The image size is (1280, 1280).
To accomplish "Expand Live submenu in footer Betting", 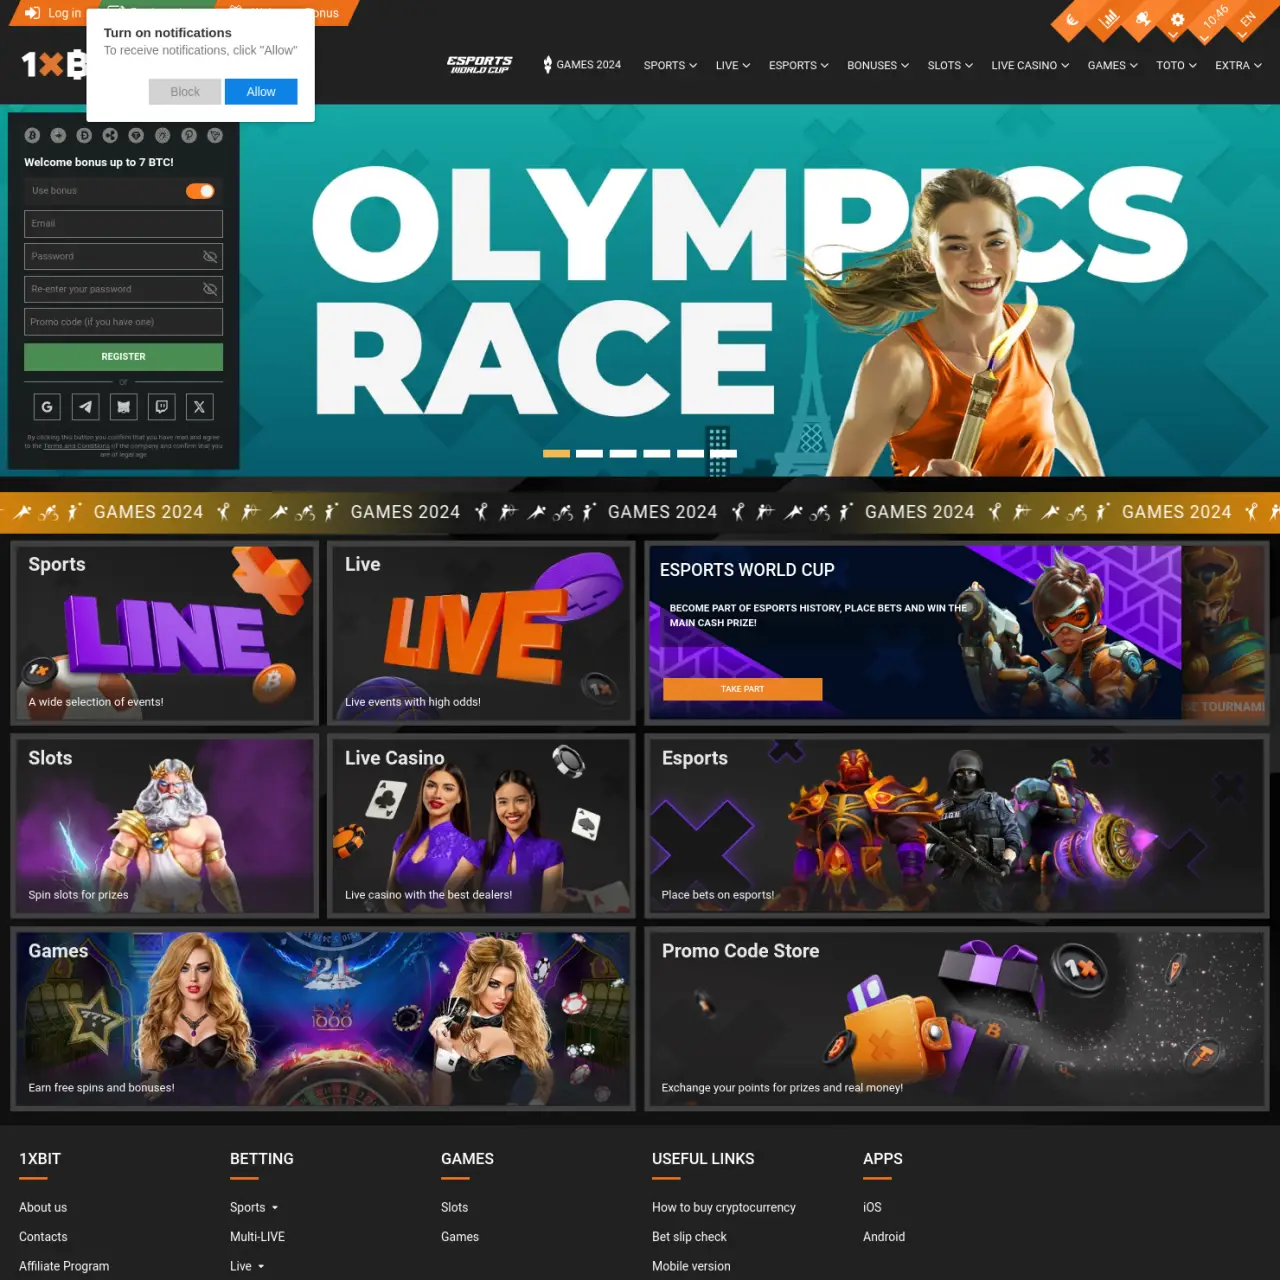I will point(261,1267).
